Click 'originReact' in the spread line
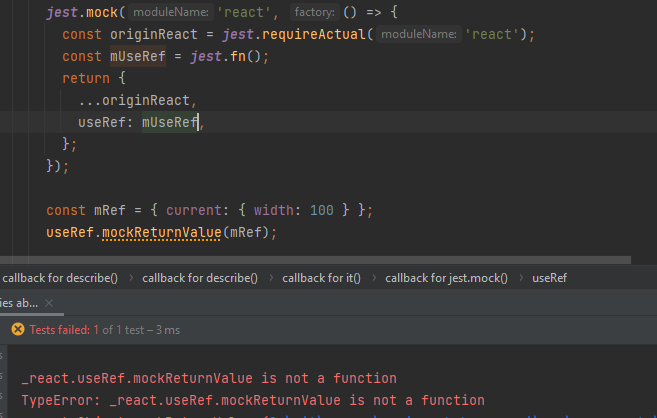The width and height of the screenshot is (657, 418). (x=146, y=101)
